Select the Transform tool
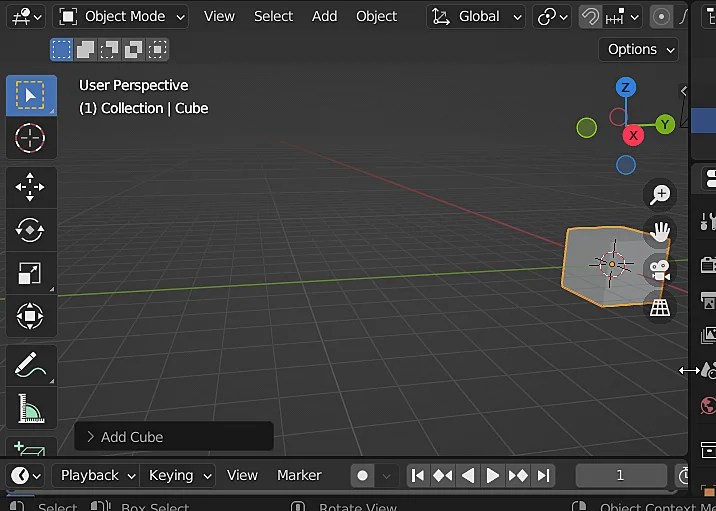The width and height of the screenshot is (716, 511). pyautogui.click(x=31, y=316)
